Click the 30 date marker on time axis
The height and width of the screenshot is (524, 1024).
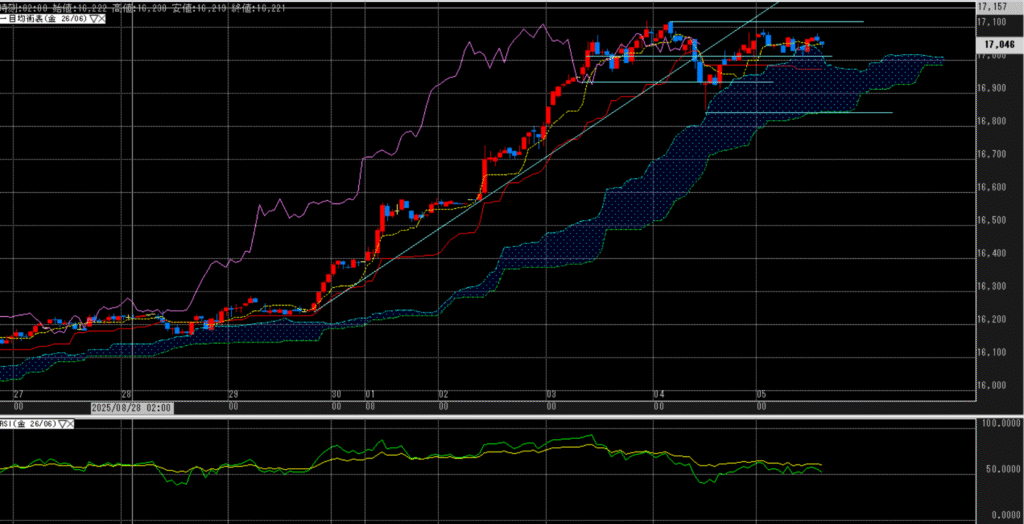point(336,396)
